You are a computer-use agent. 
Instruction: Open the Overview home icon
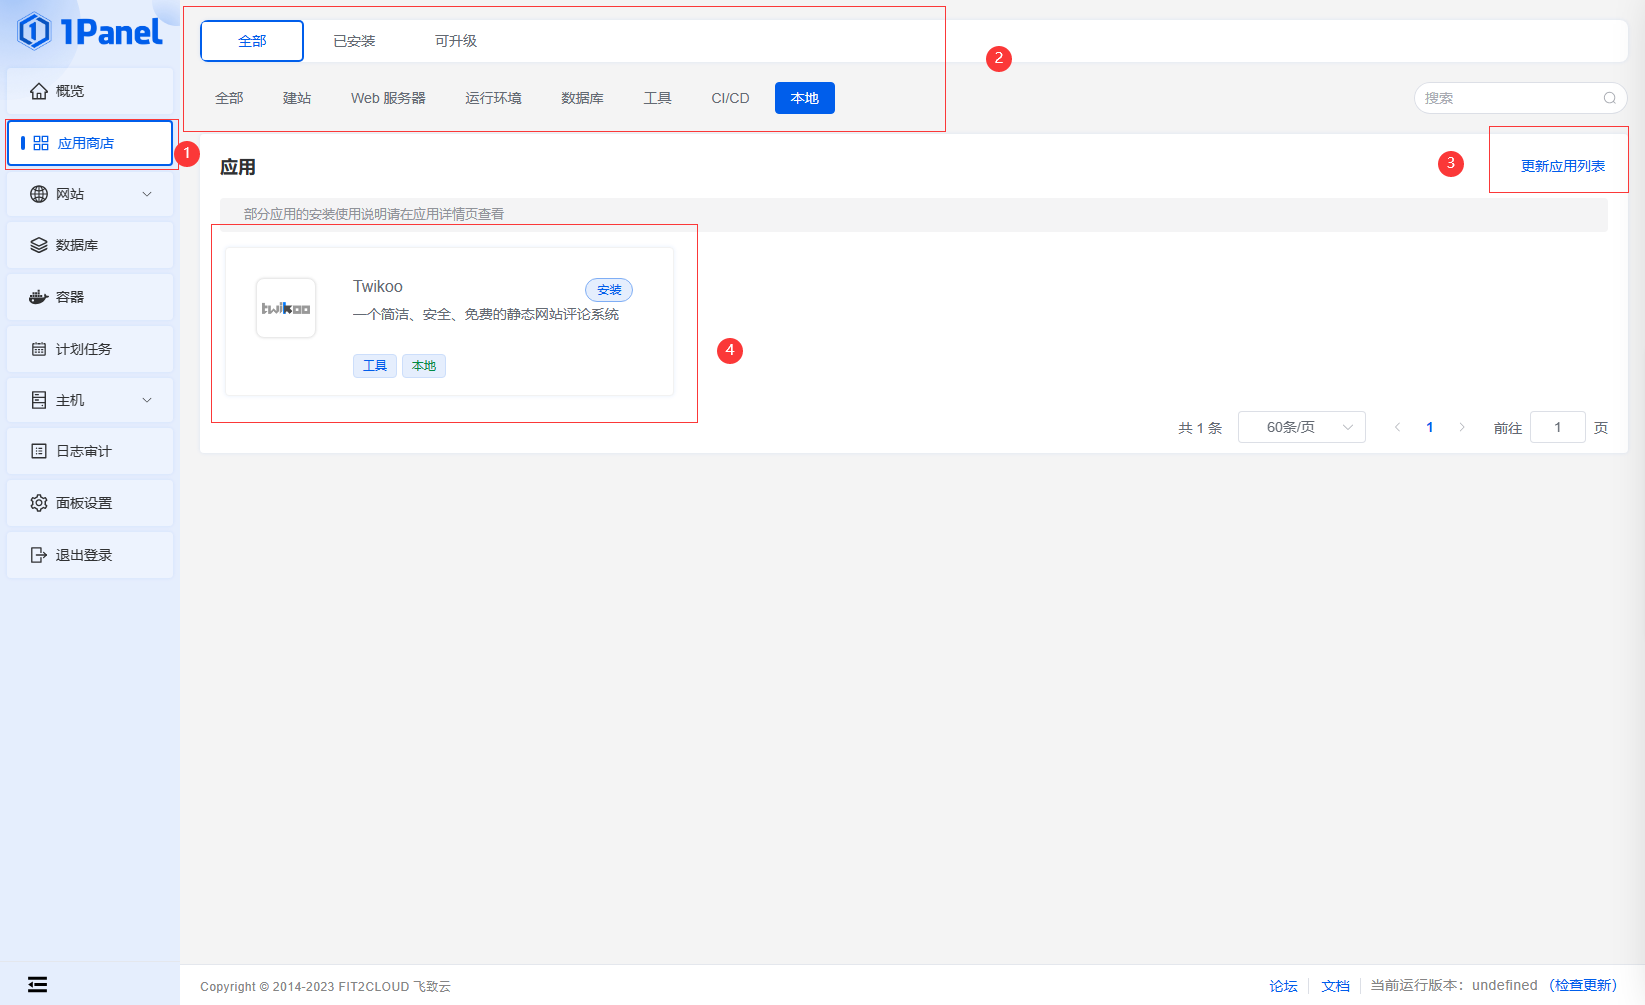click(39, 91)
